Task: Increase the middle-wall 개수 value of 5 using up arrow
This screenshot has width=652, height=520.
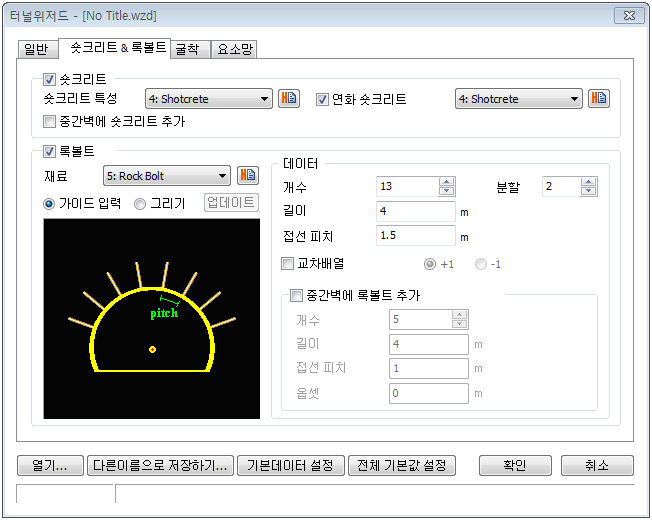Action: tap(459, 315)
